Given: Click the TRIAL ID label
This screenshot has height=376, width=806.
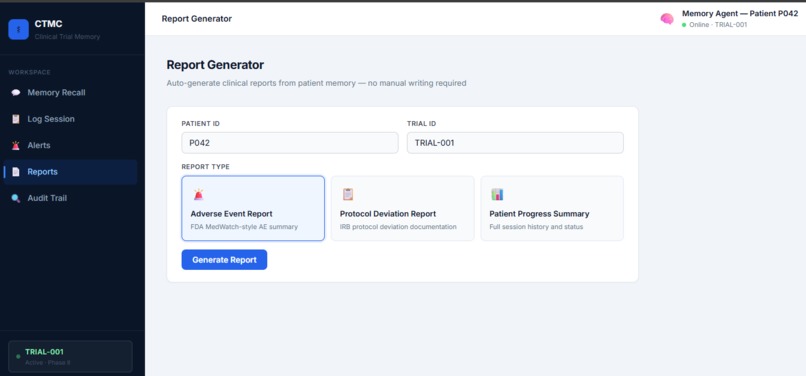Looking at the screenshot, I should click(x=422, y=123).
